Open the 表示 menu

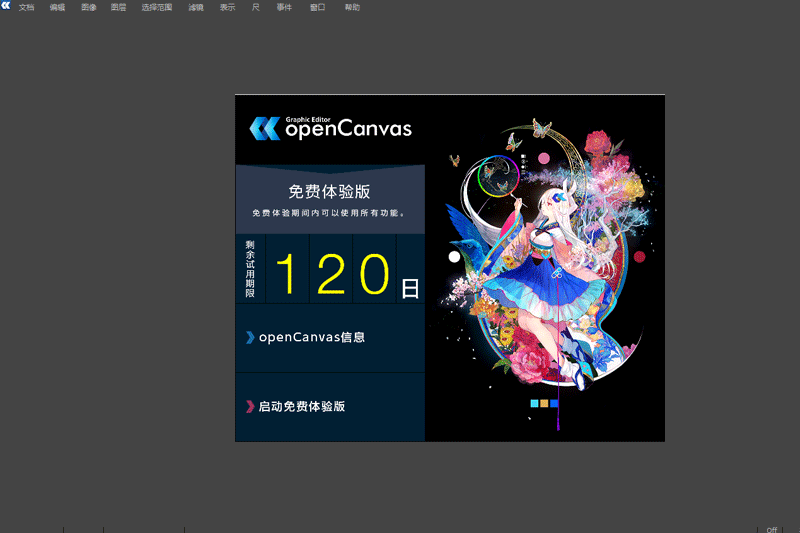coord(227,8)
